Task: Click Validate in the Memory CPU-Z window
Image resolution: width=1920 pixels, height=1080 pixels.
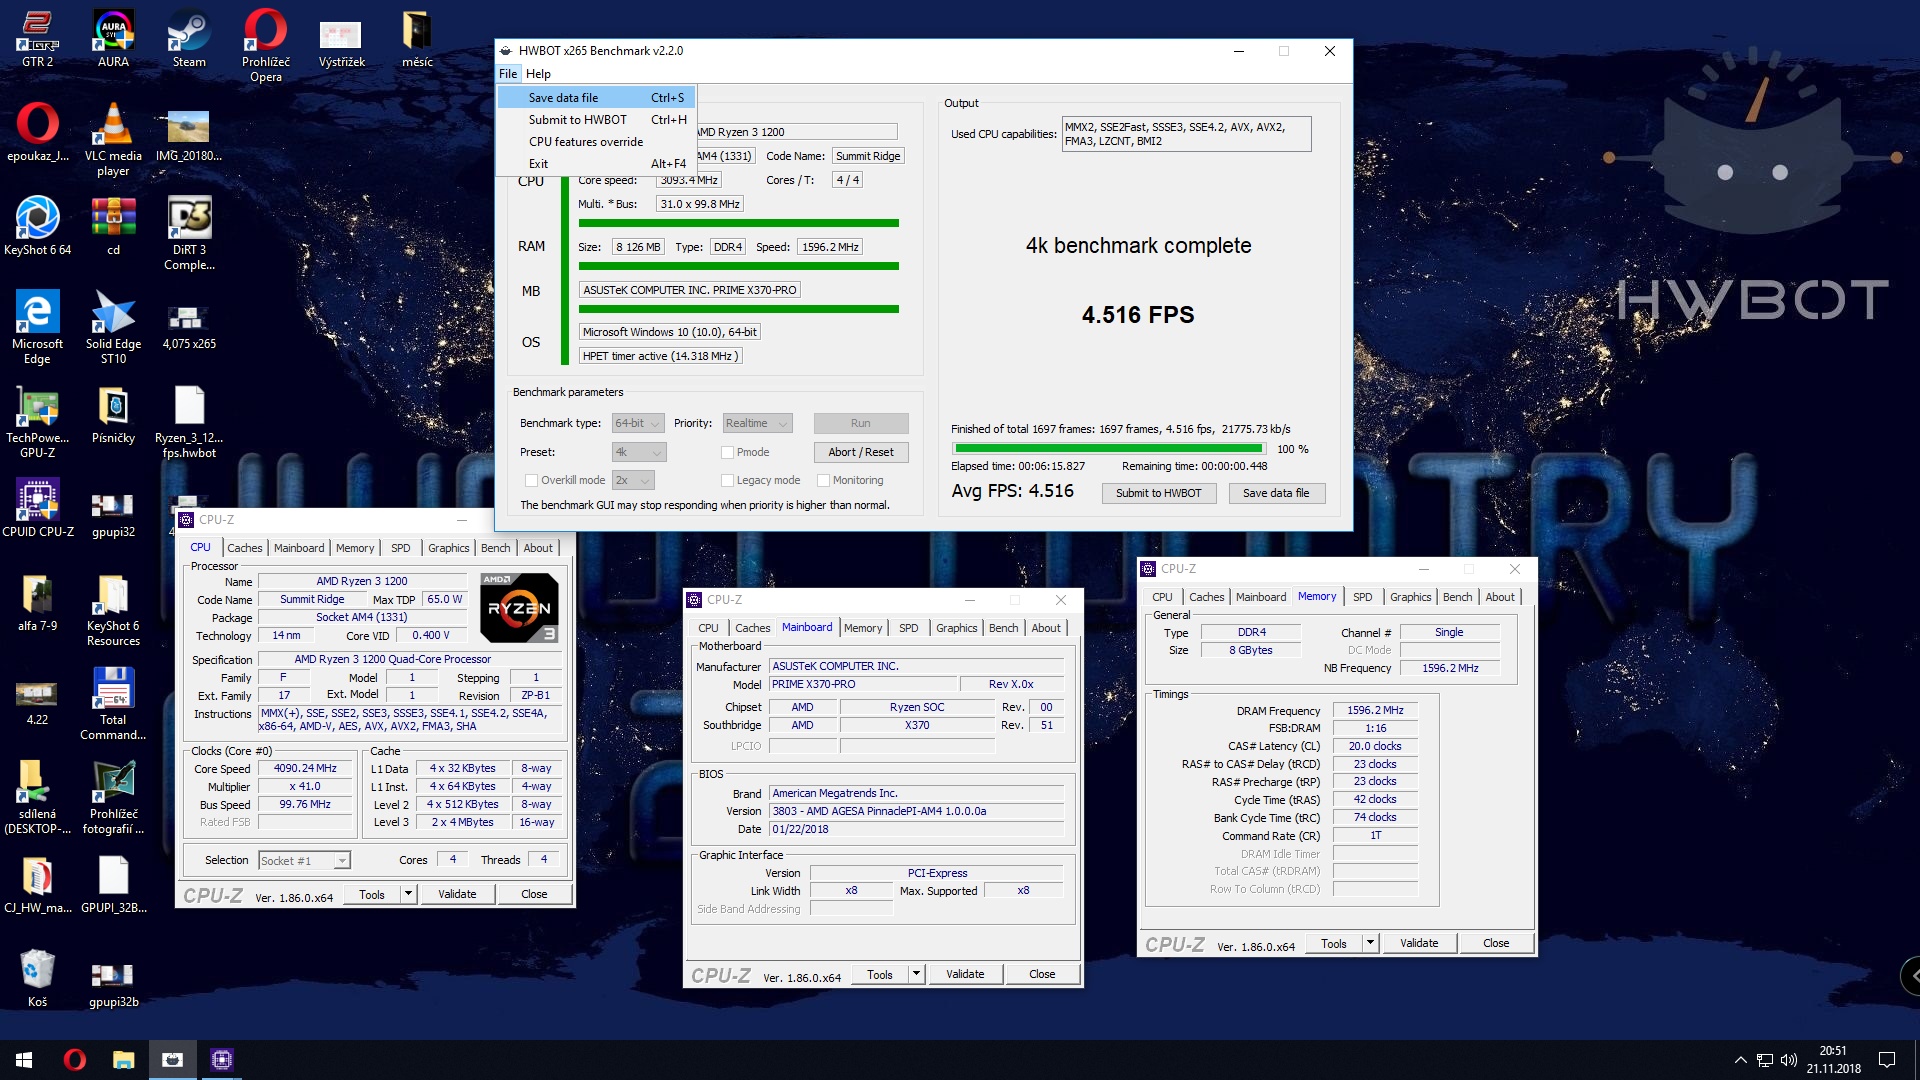Action: click(1418, 943)
